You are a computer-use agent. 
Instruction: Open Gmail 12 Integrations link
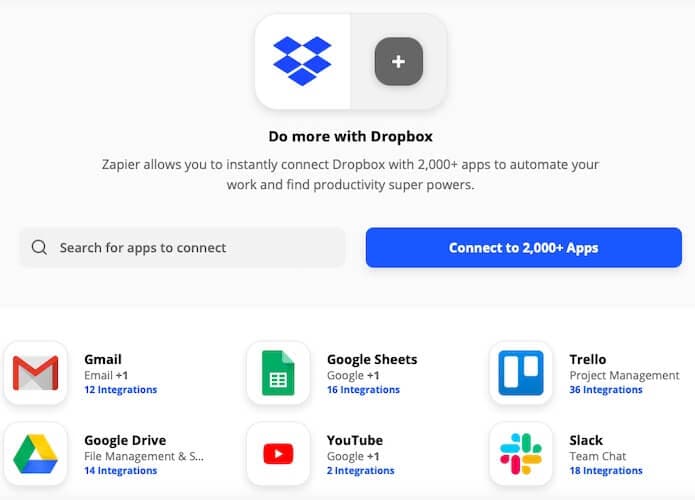click(121, 390)
